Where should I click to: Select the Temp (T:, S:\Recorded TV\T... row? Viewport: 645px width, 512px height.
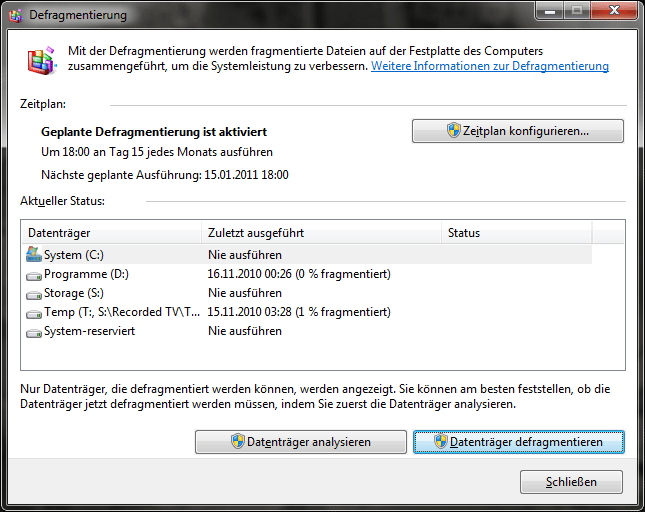click(309, 312)
